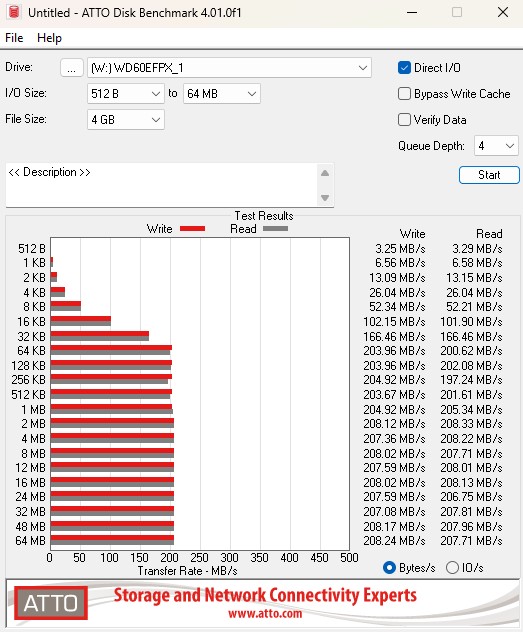The width and height of the screenshot is (523, 632).
Task: Uncheck the Direct I/O checkbox
Action: coord(404,68)
